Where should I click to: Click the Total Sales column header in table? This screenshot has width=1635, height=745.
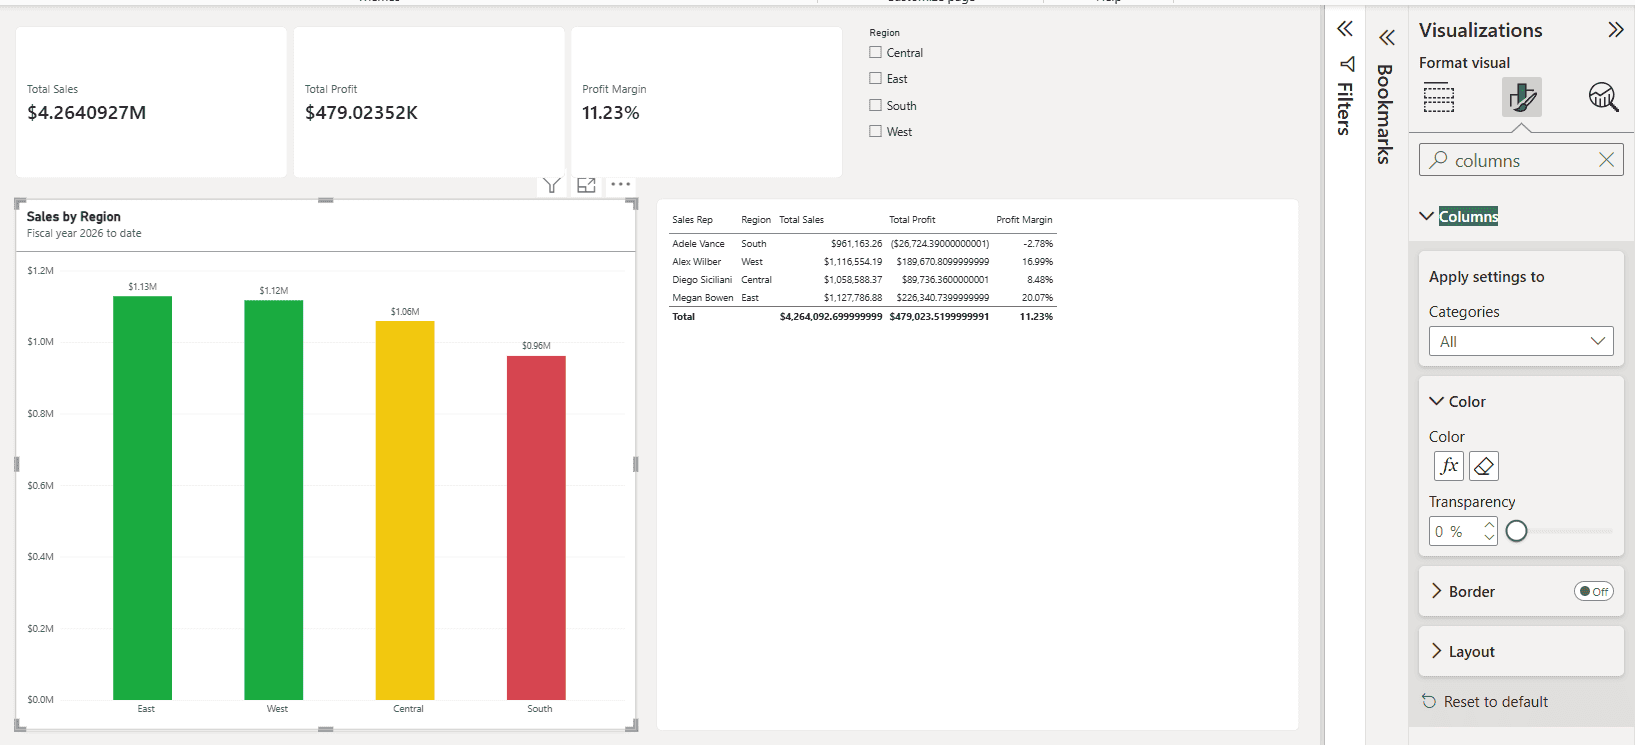pyautogui.click(x=801, y=220)
